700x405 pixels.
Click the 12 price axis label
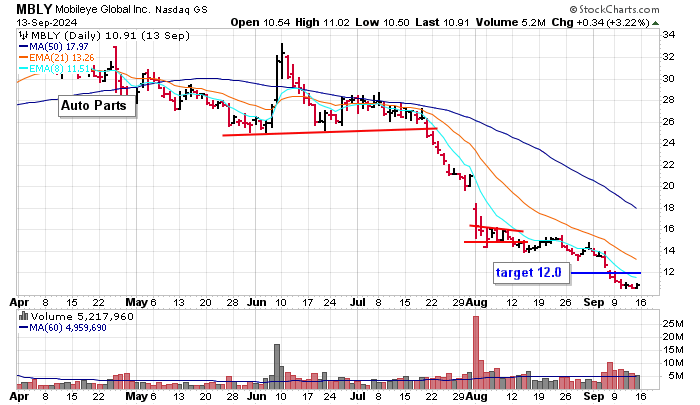(668, 272)
